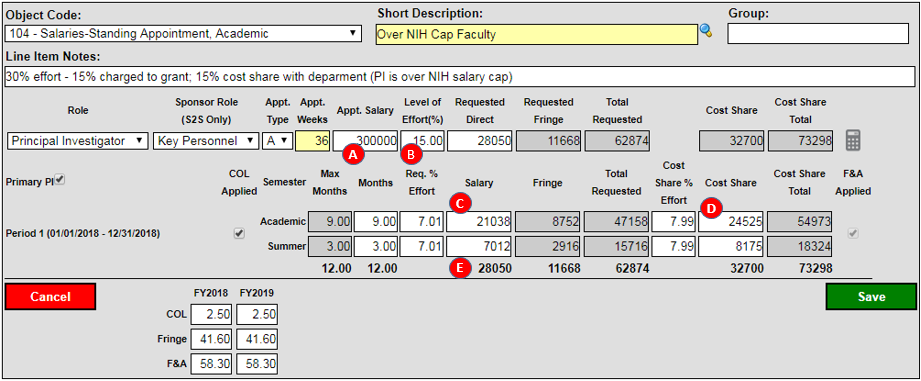Viewport: 921px width, 381px height.
Task: Click the bold Cost Share sum 32700
Action: click(747, 268)
